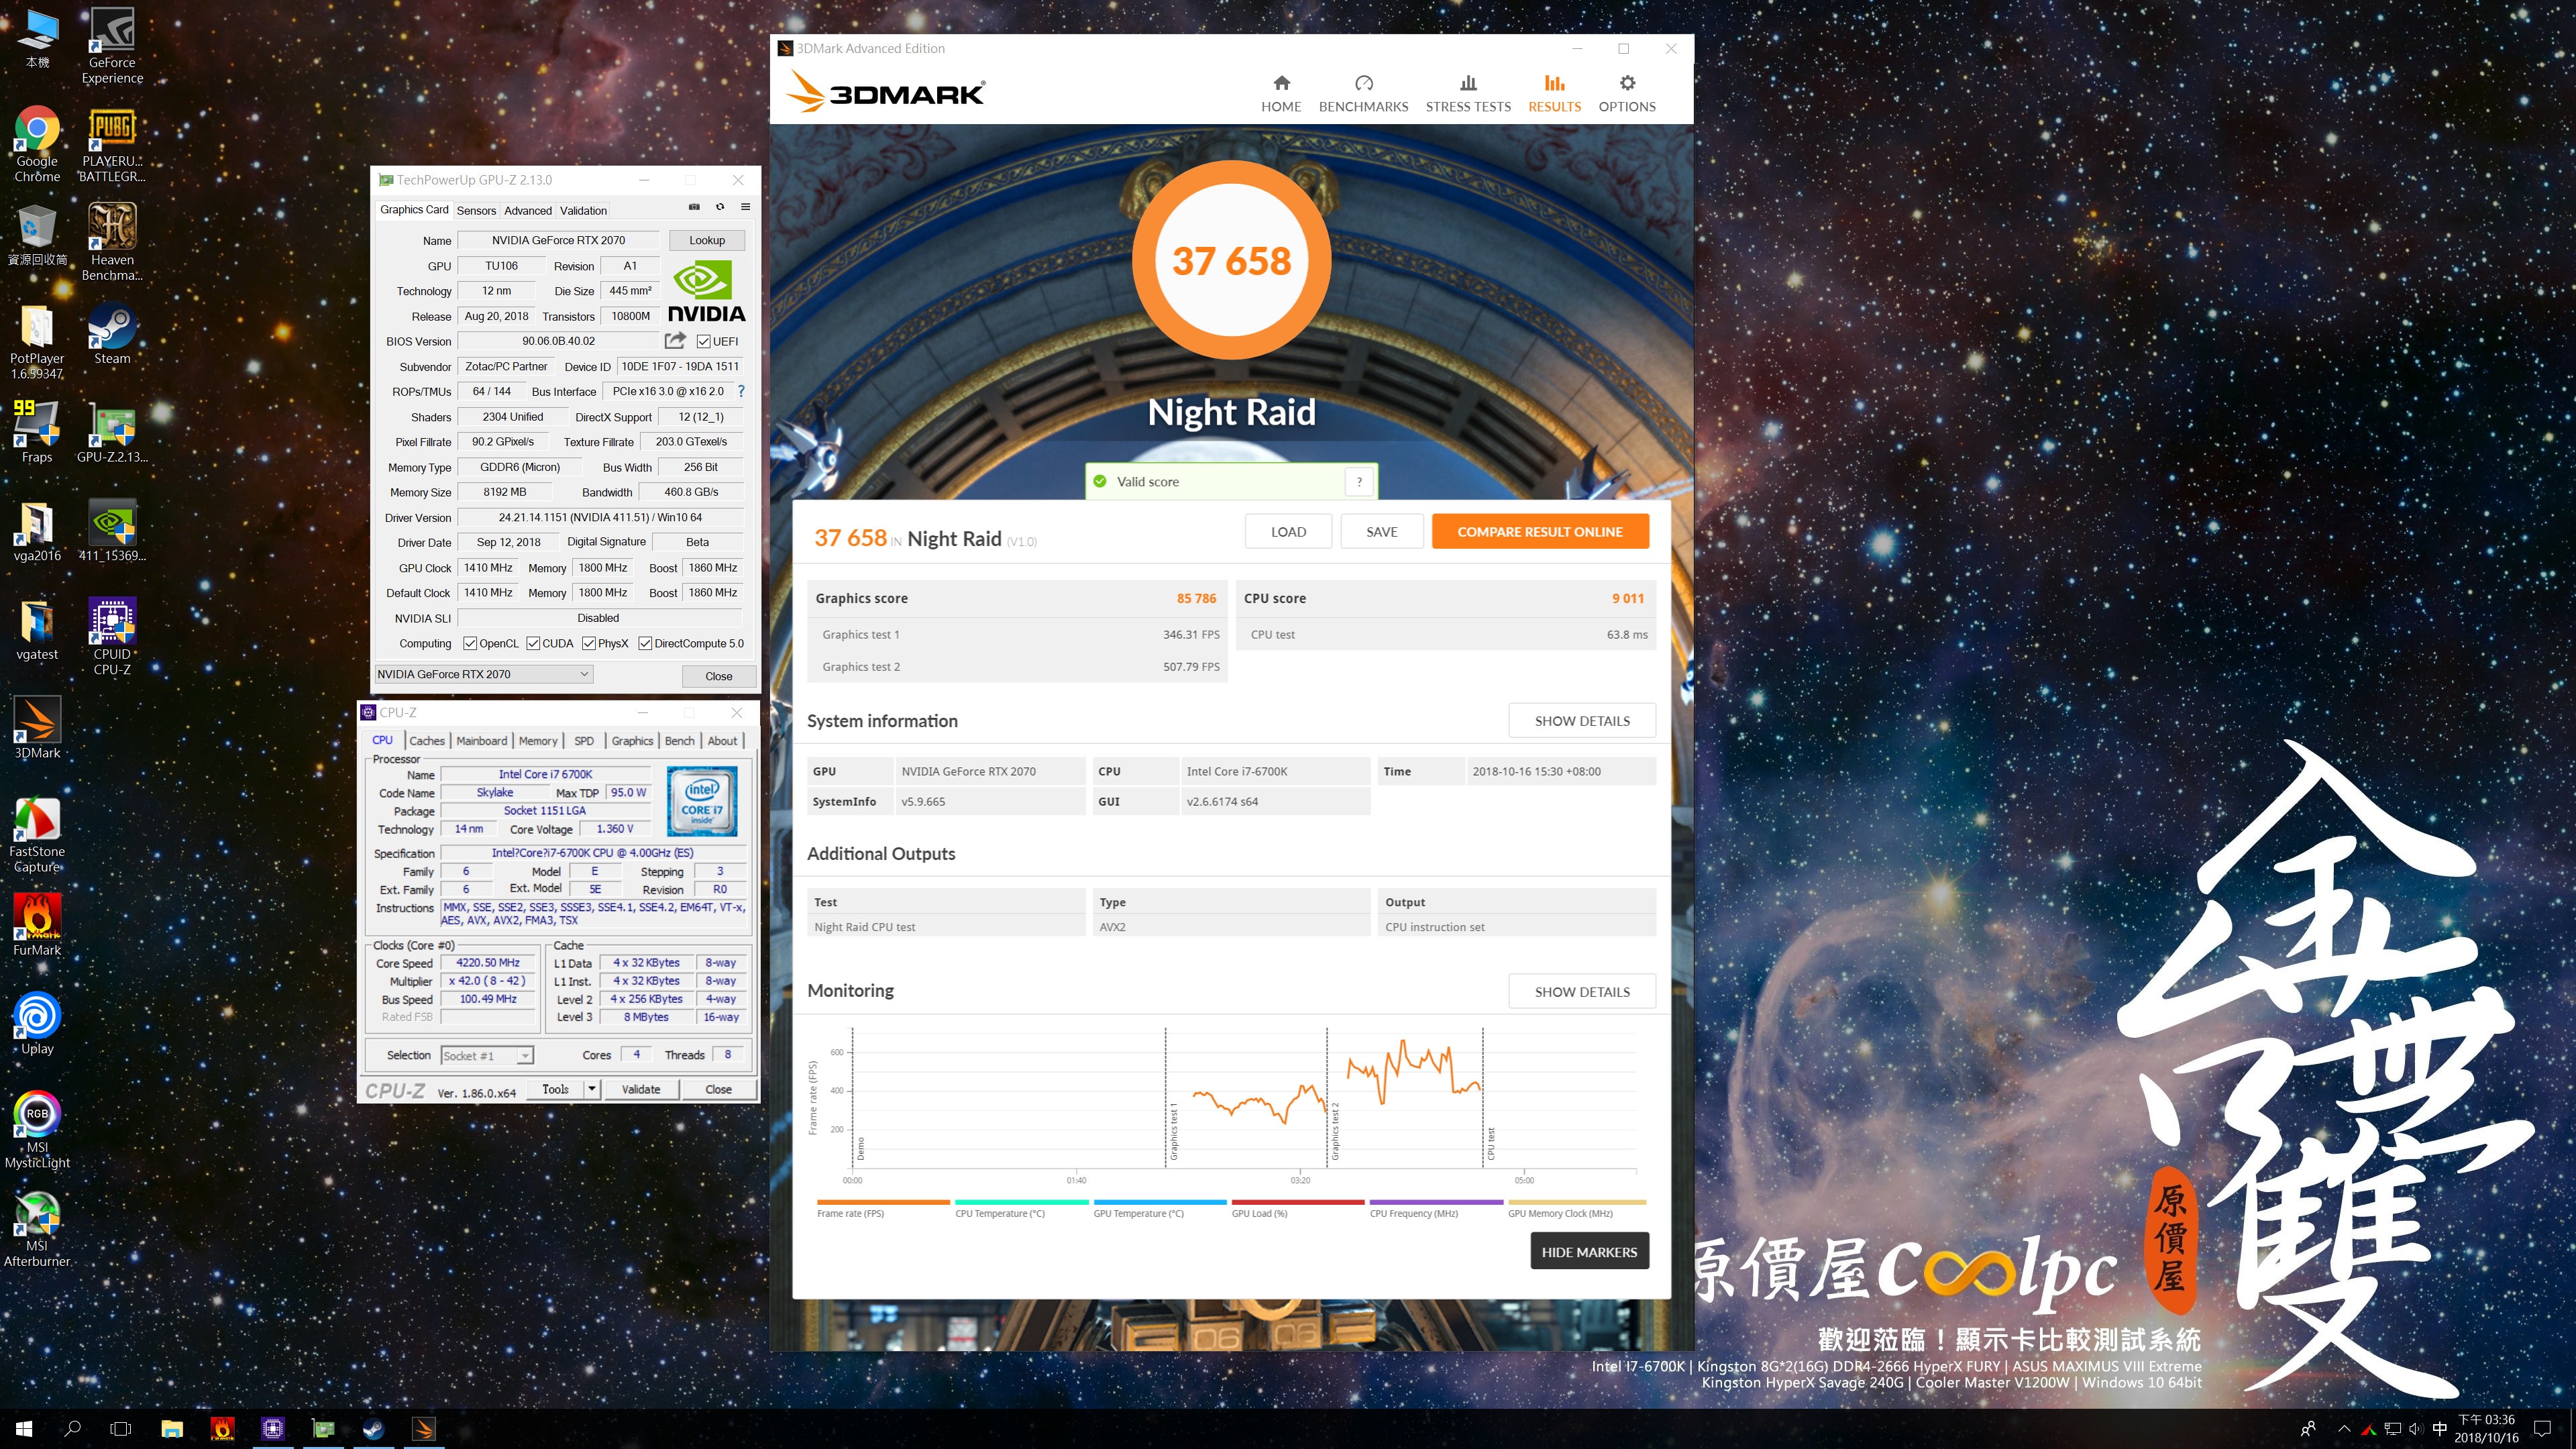Click the Bus Interface question mark in GPU-Z
The image size is (2576, 1449).
click(x=741, y=391)
